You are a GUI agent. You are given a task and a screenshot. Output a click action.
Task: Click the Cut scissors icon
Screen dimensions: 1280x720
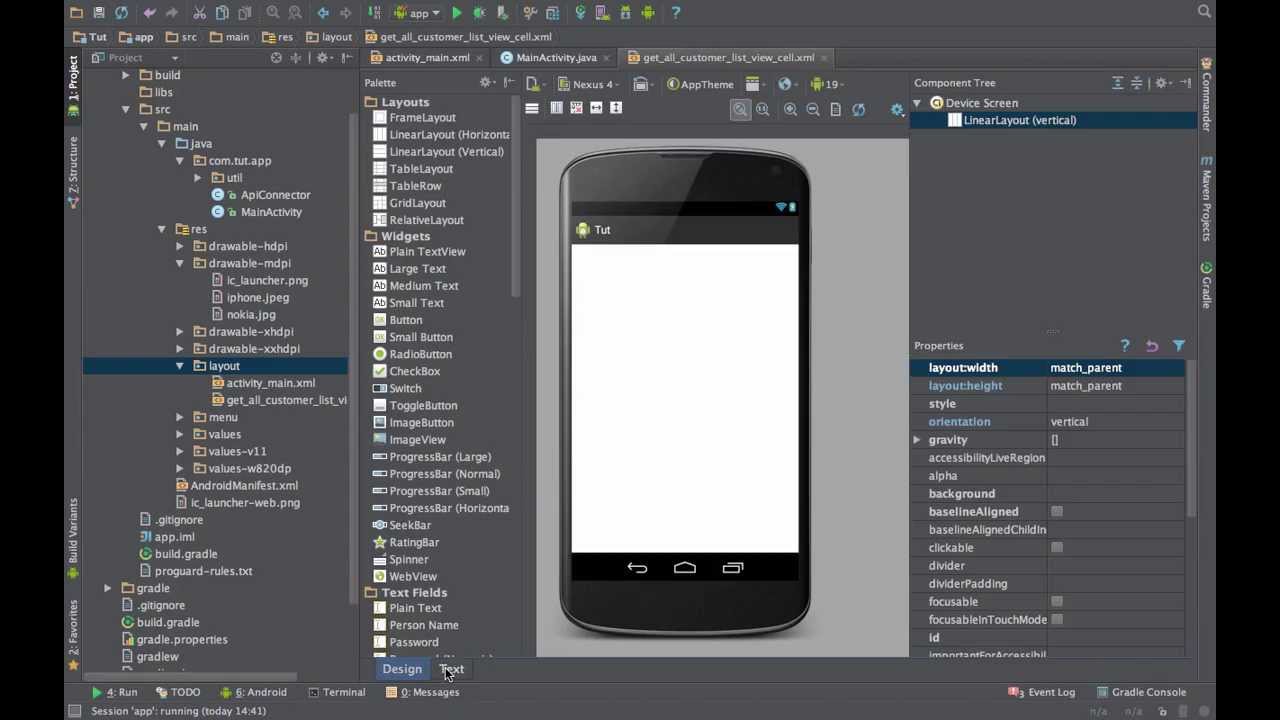pyautogui.click(x=199, y=13)
